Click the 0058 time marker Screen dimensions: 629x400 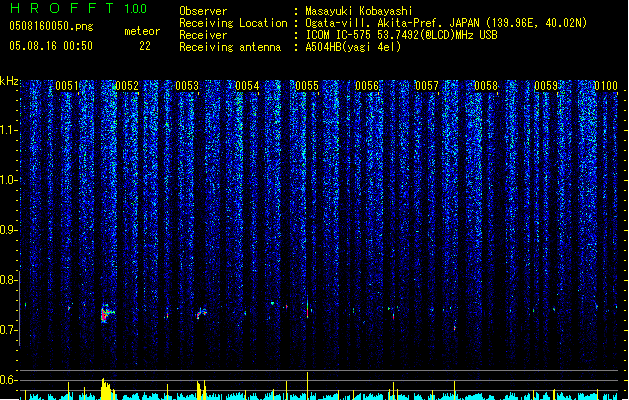tap(486, 86)
